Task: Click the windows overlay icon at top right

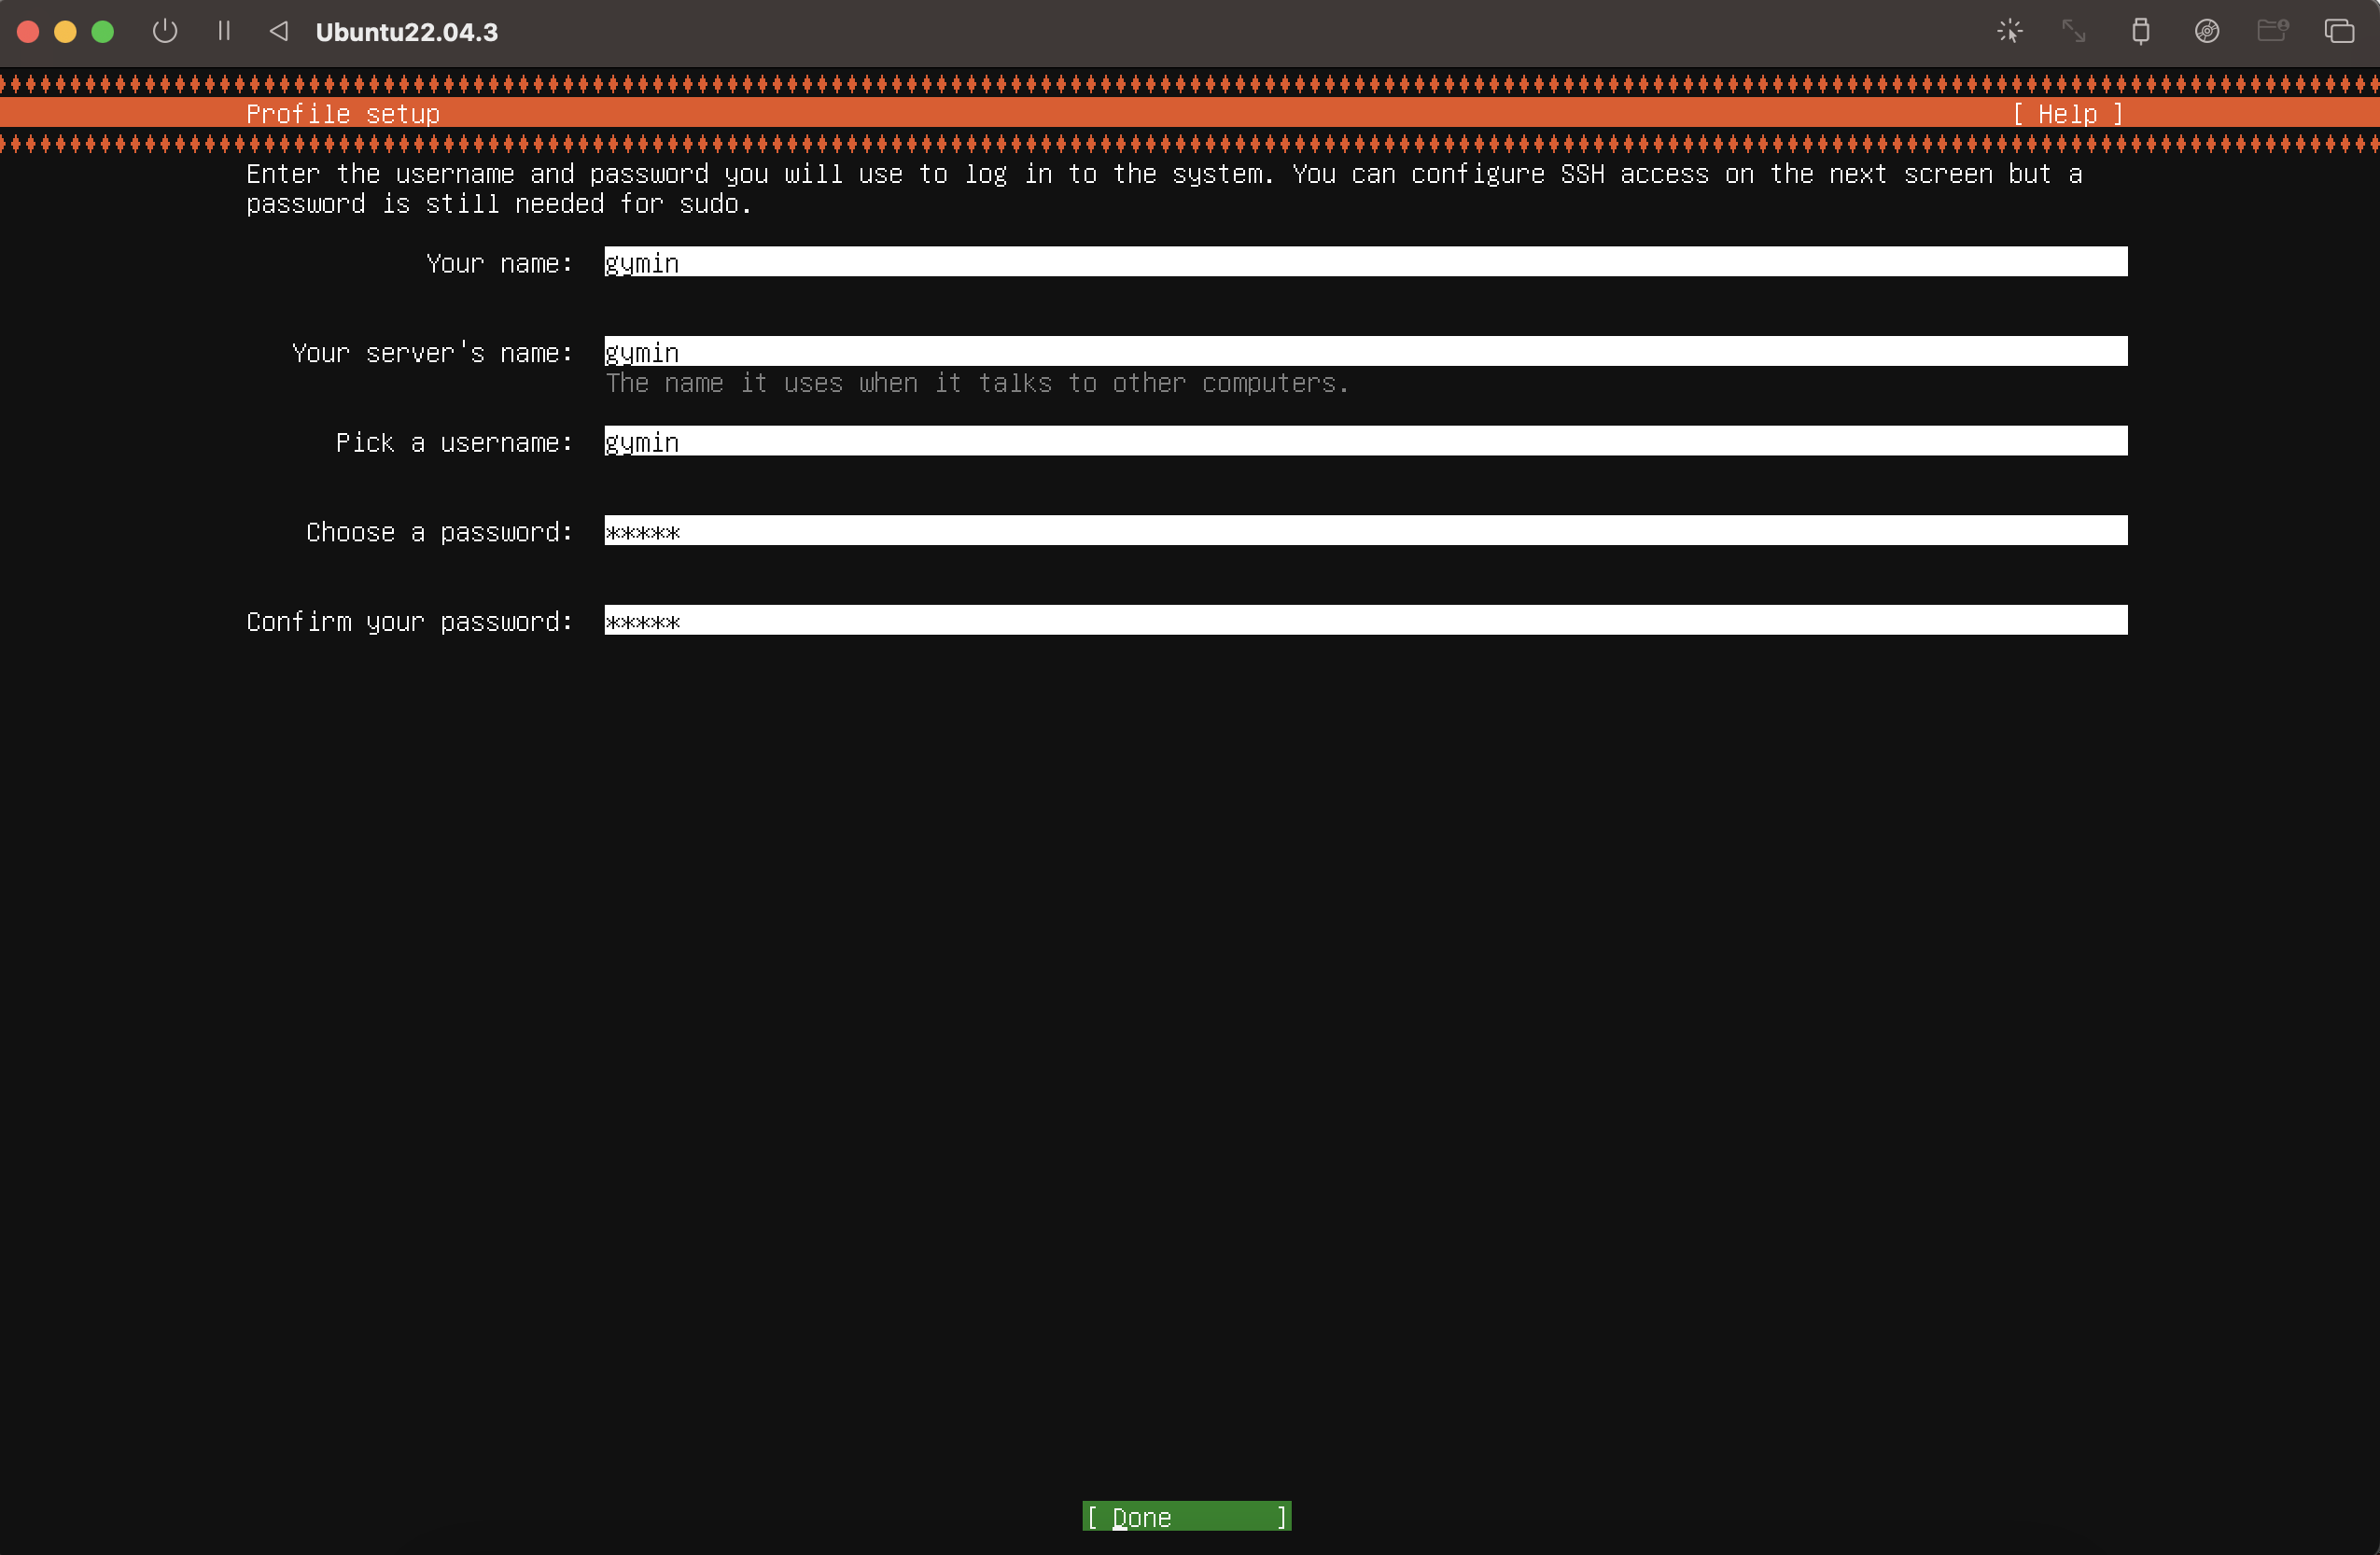Action: click(x=2339, y=31)
